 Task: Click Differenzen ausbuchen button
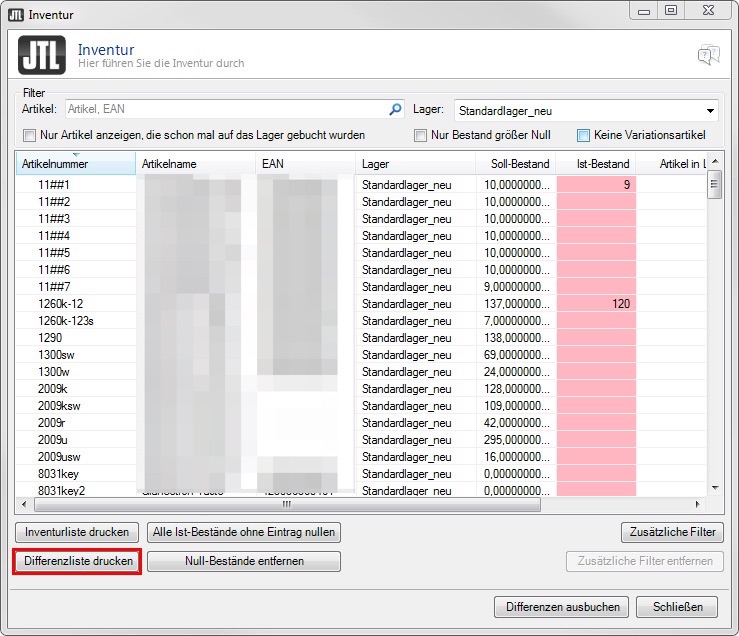(x=561, y=607)
